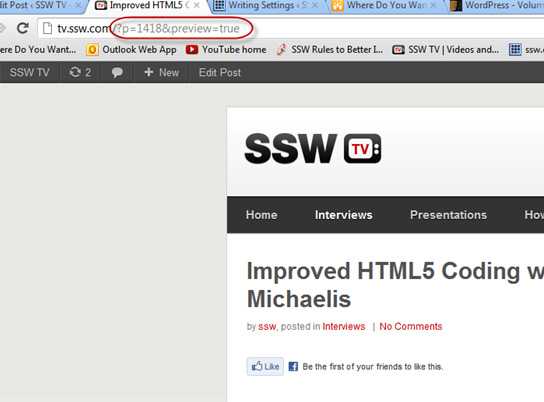Viewport: 544px width, 402px height.
Task: Go to the Interviews navigation item
Action: 343,215
